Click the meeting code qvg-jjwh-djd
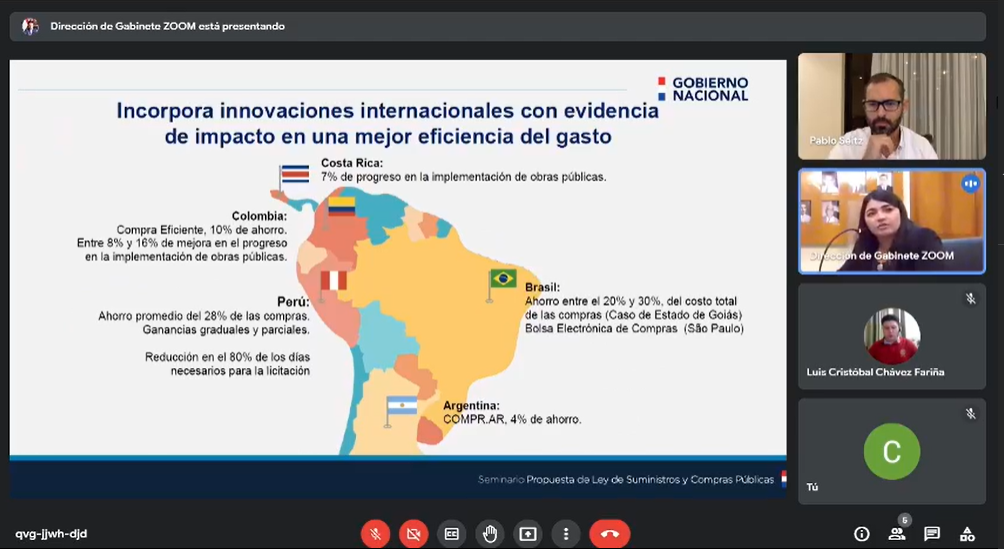 coord(51,534)
